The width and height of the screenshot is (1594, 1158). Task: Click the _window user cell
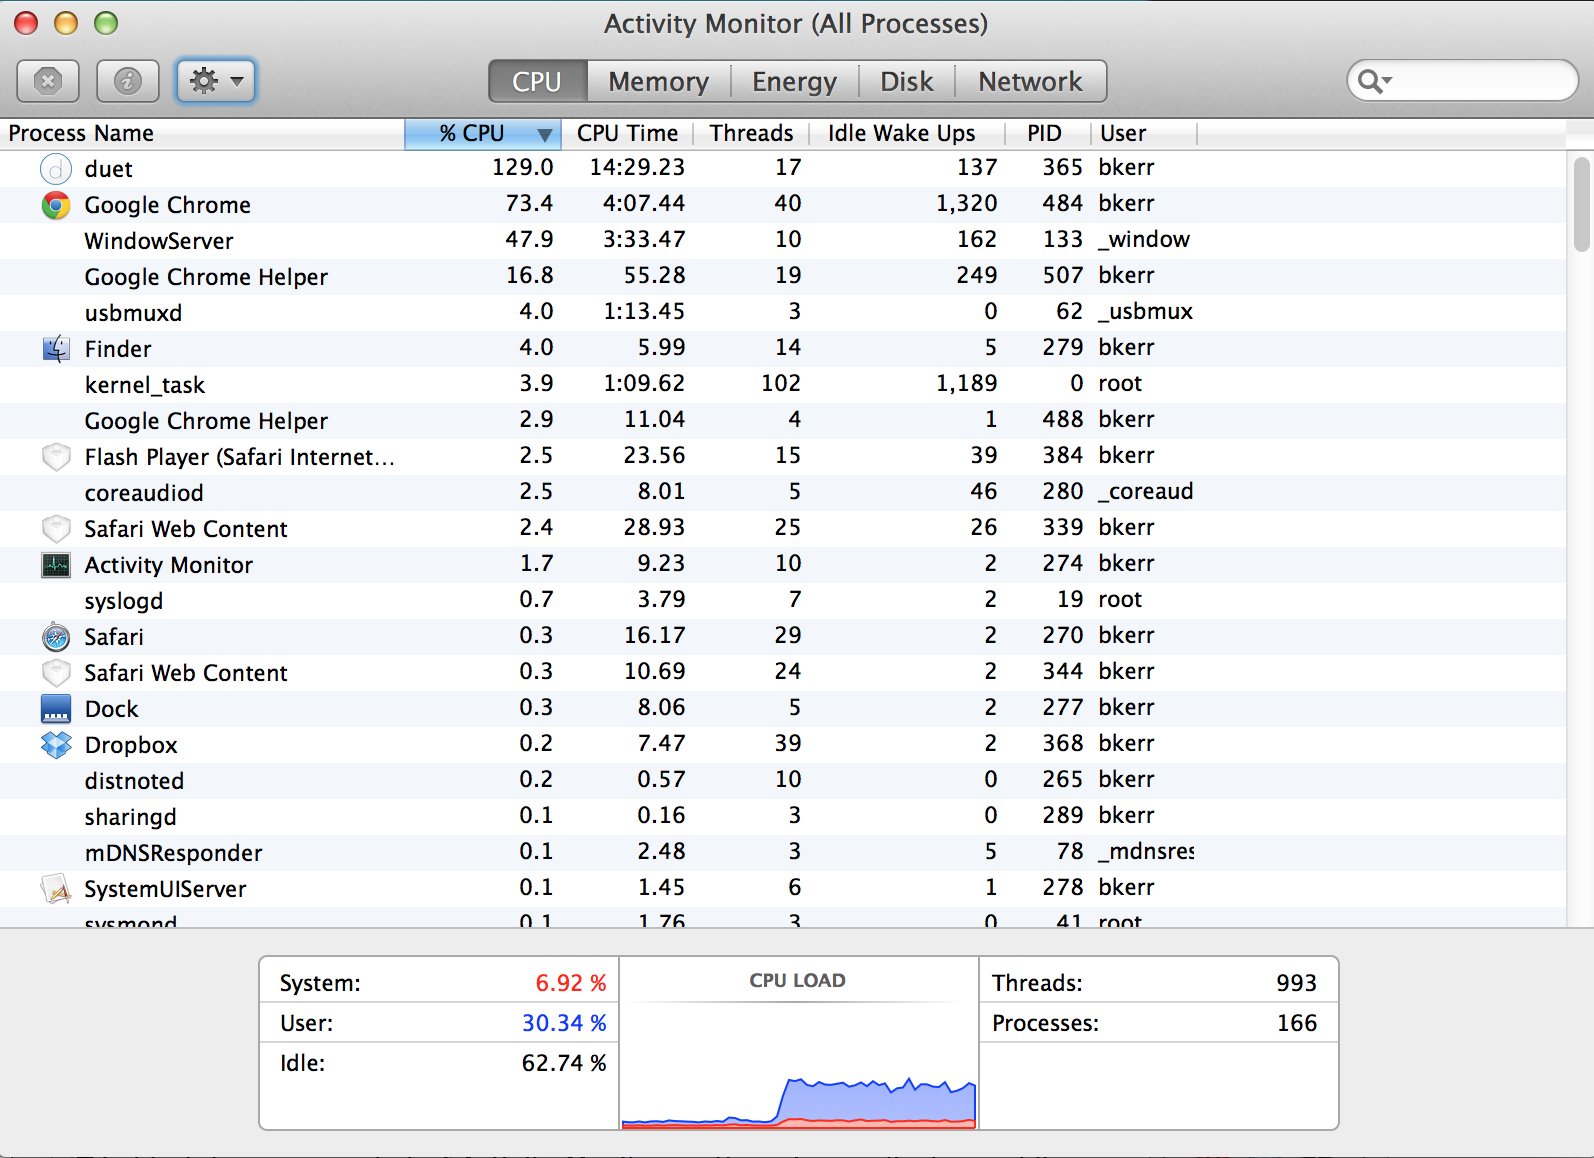[1144, 239]
